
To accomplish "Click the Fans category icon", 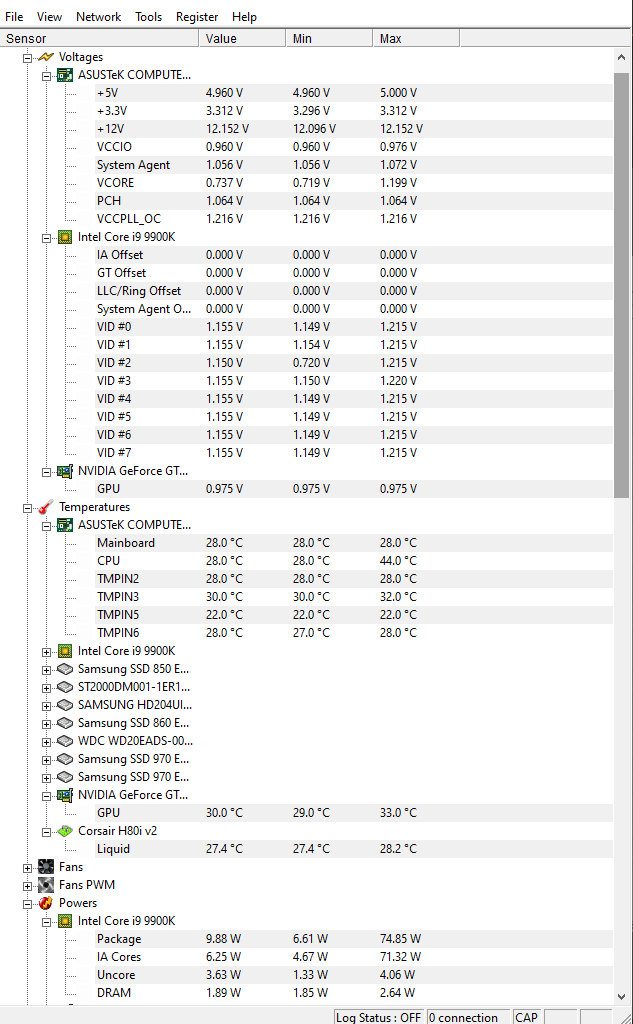I will (46, 867).
